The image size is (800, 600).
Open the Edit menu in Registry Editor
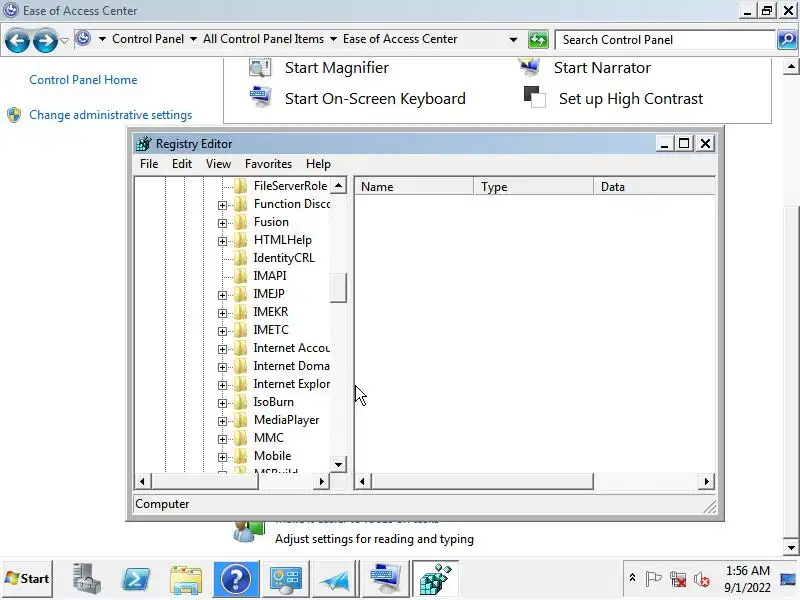[182, 164]
